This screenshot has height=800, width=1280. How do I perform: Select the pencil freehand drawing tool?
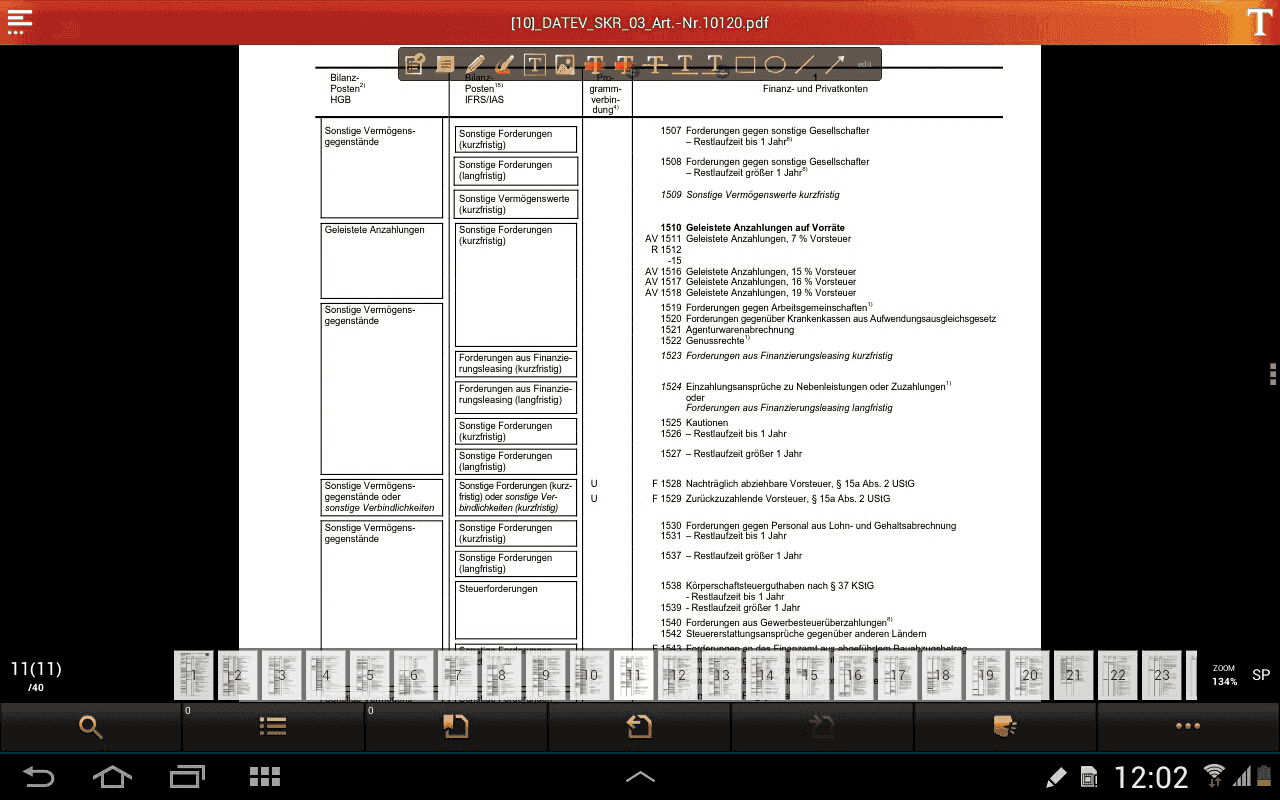click(x=475, y=65)
